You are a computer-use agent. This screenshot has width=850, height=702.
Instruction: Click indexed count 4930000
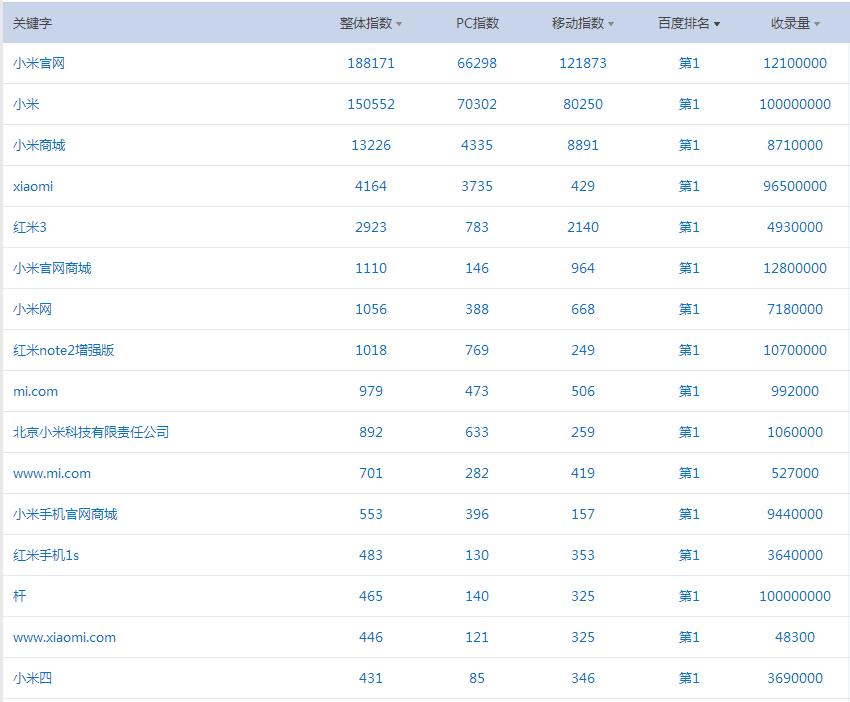coord(795,227)
